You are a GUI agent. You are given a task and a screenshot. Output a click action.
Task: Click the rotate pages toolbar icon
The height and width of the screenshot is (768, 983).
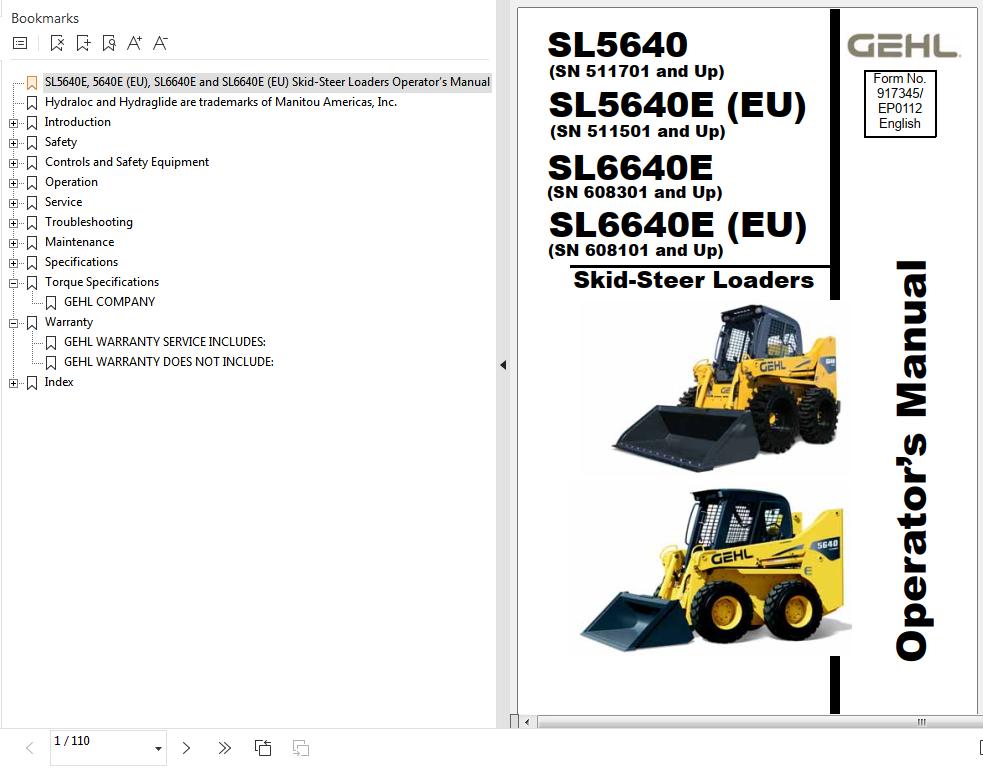tap(263, 747)
